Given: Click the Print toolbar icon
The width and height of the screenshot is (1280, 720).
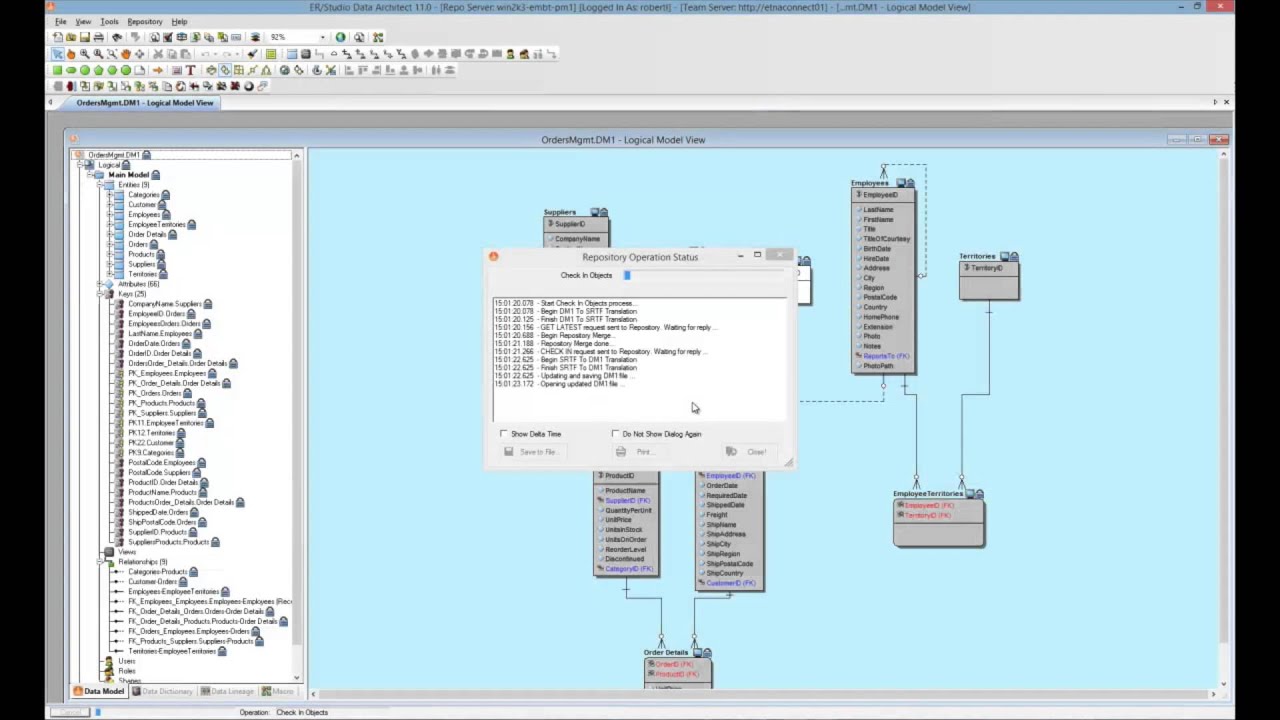Looking at the screenshot, I should (x=98, y=37).
